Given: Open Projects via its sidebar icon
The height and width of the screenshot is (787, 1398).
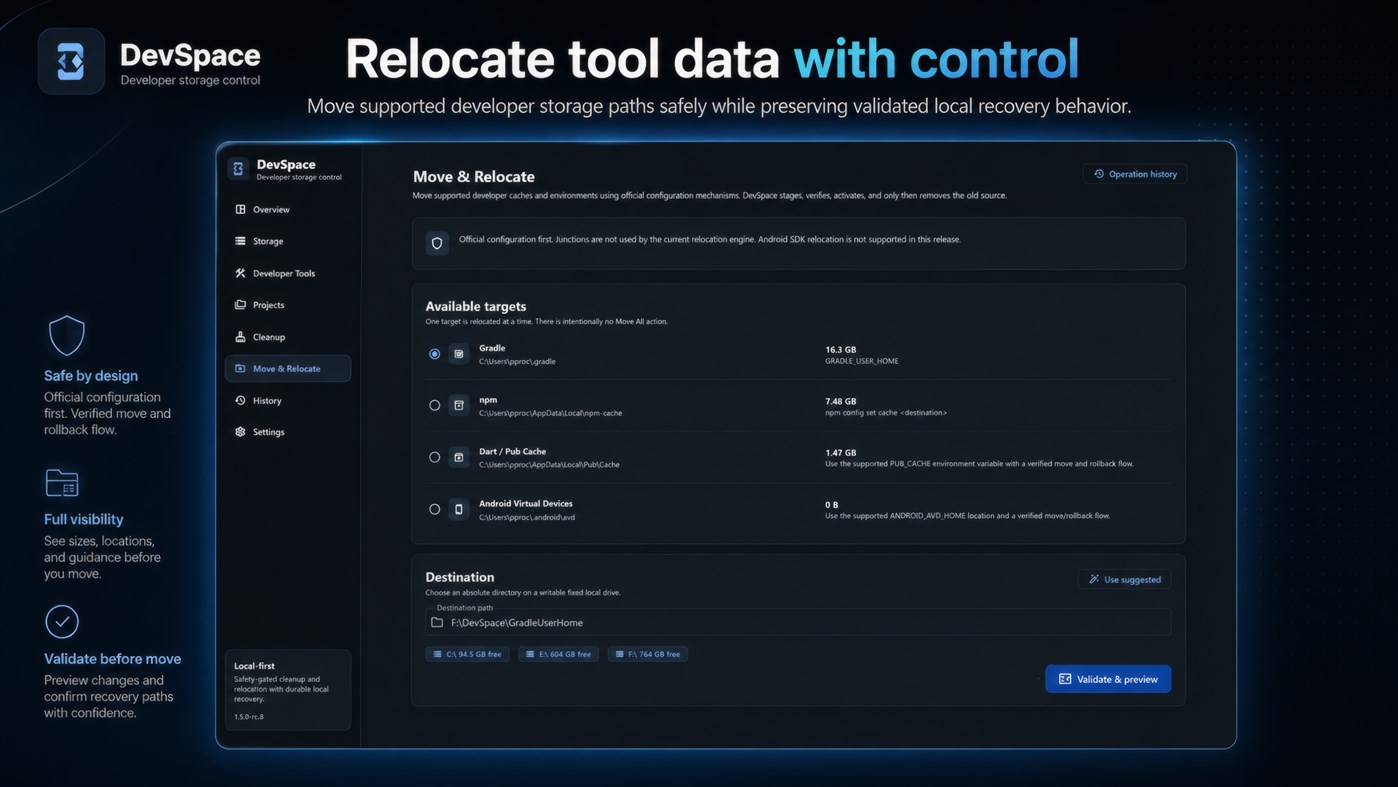Looking at the screenshot, I should (240, 305).
